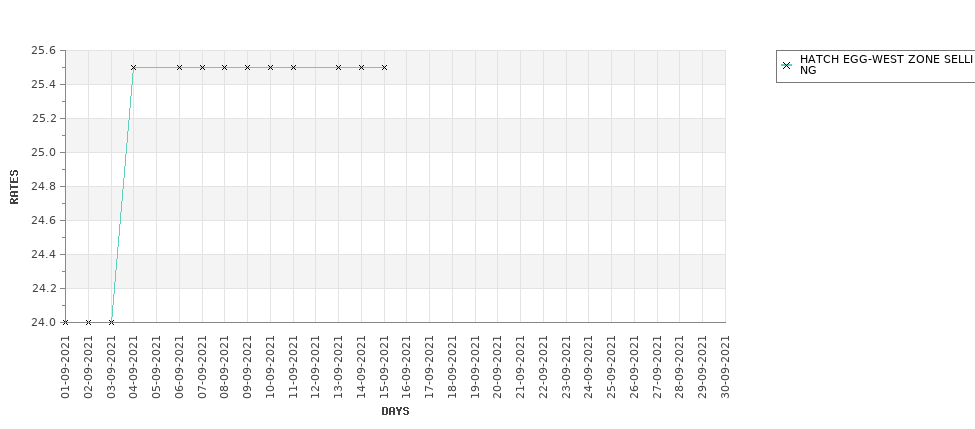Click the 25-09-2021 date label
Viewport: 975px width, 429px height.
pyautogui.click(x=611, y=367)
